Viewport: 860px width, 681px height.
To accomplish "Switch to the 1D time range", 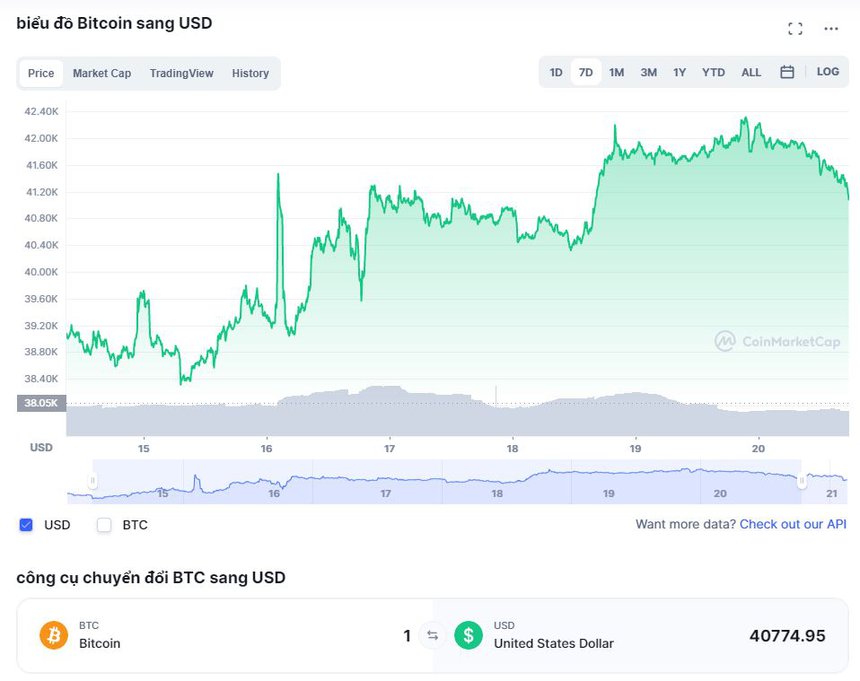I will (555, 72).
